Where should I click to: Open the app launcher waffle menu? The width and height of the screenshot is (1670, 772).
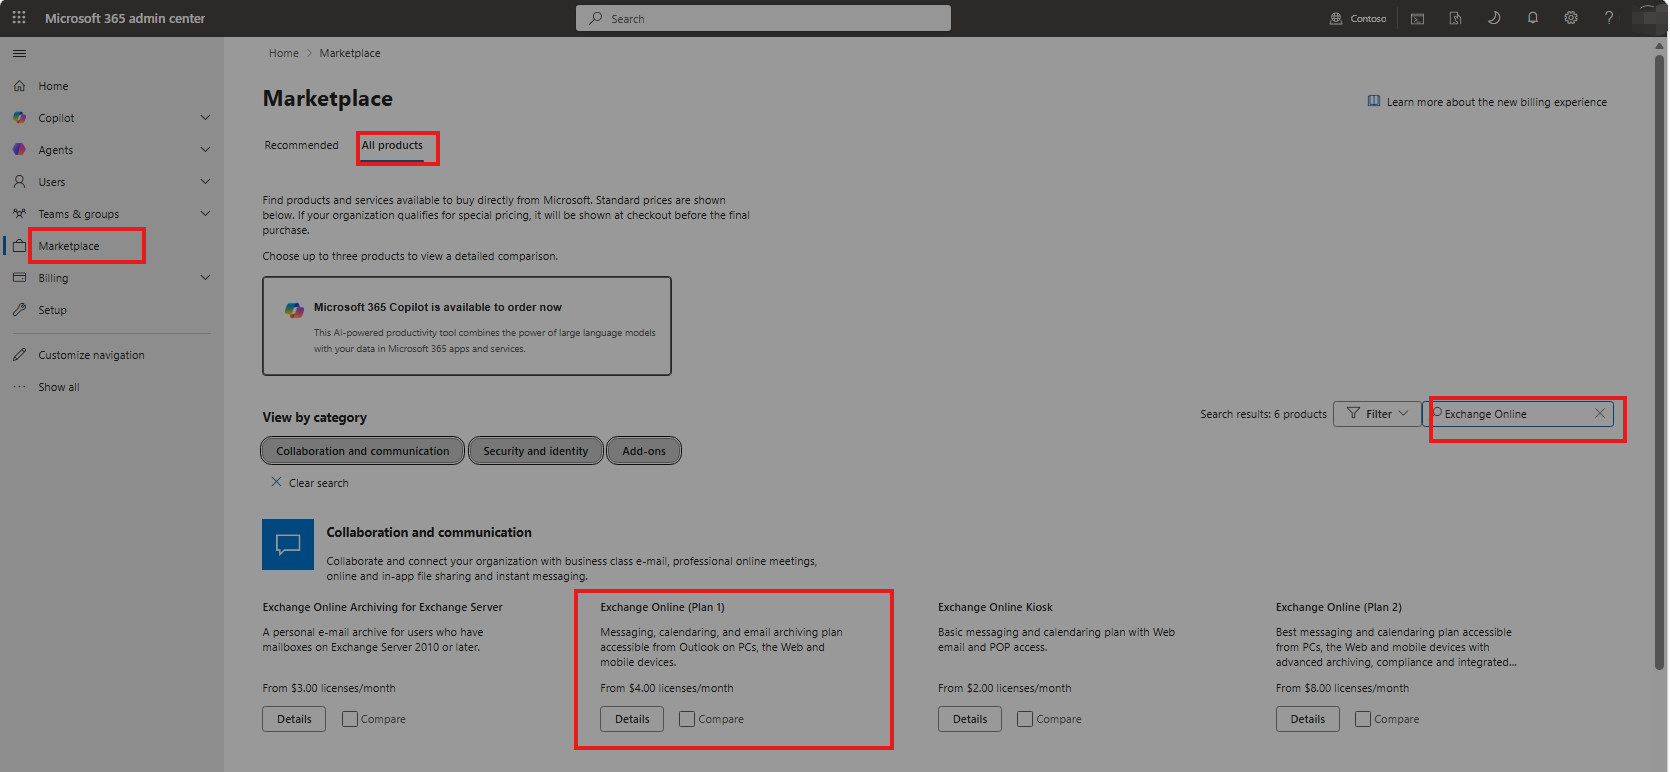coord(19,18)
